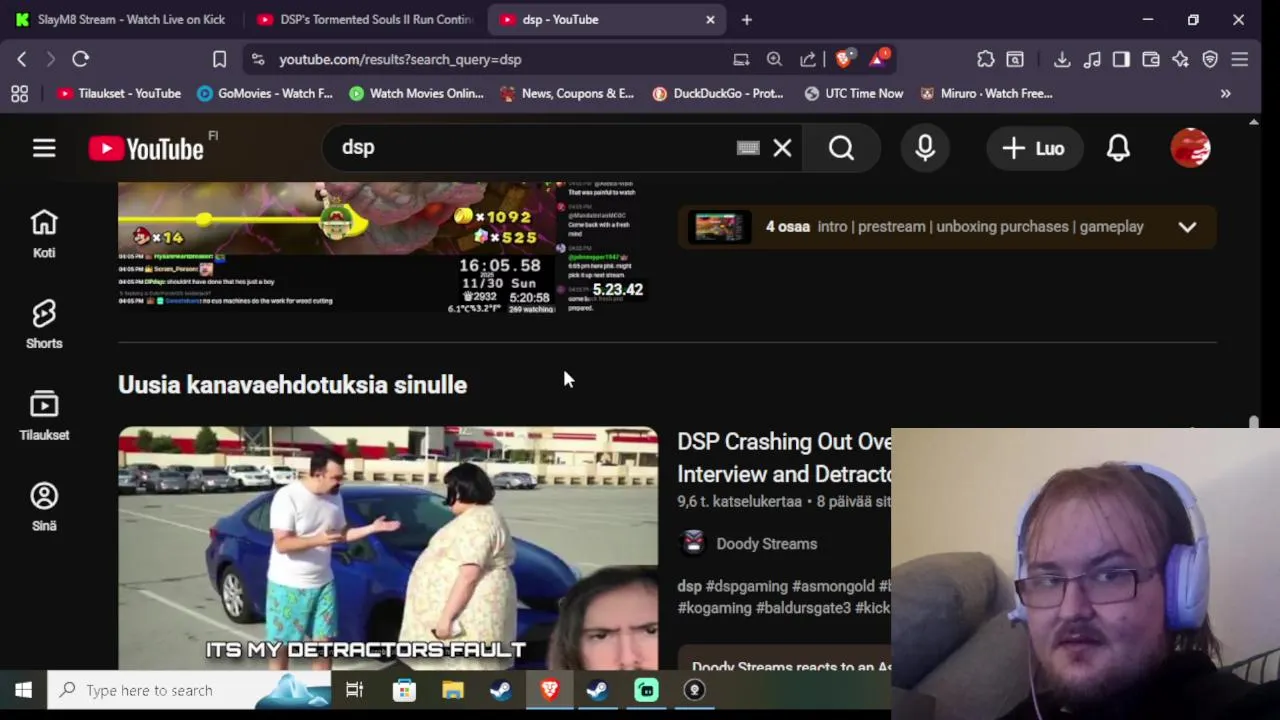Image resolution: width=1280 pixels, height=720 pixels.
Task: Open the Brave VPN shield icon
Action: pyautogui.click(x=1210, y=59)
